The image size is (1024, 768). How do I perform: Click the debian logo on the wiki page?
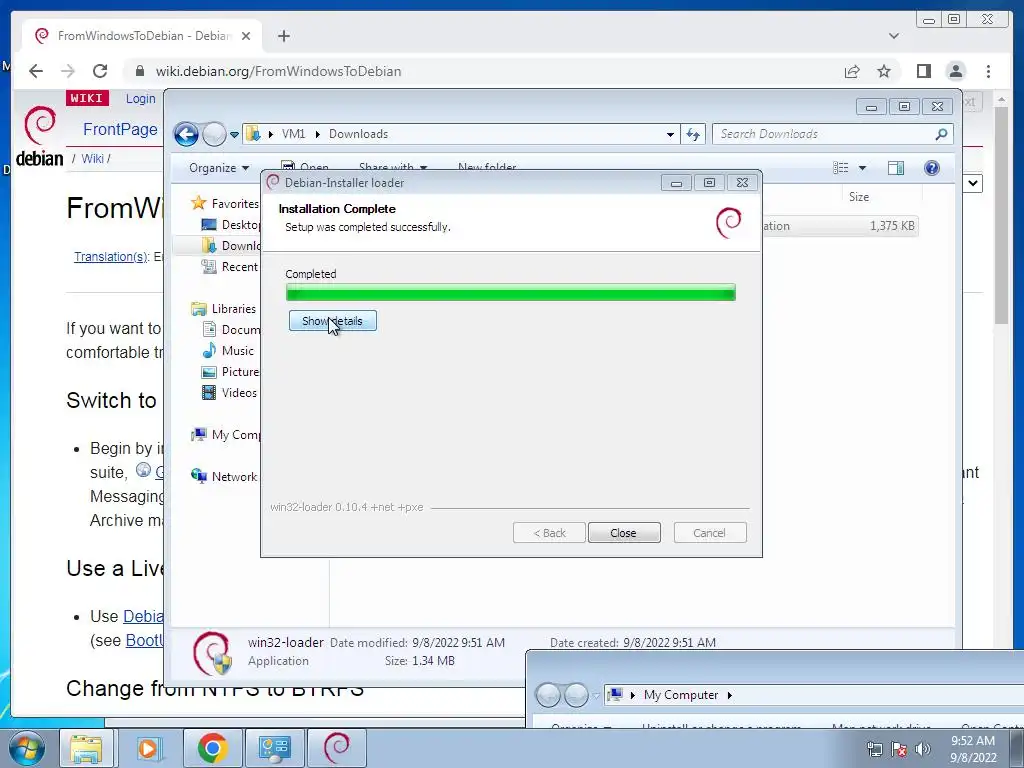39,136
